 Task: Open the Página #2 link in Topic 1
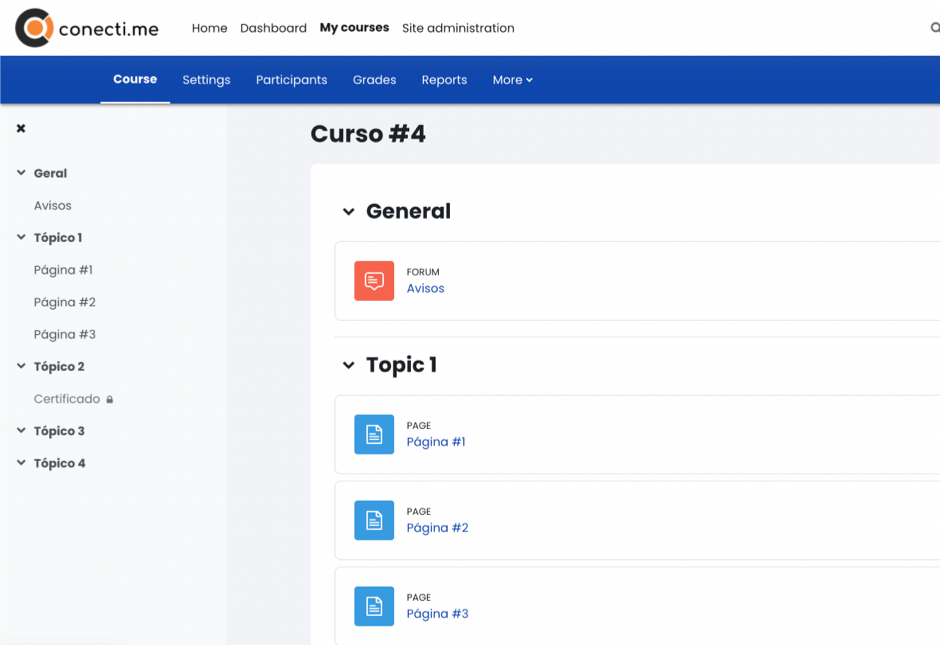click(x=437, y=528)
